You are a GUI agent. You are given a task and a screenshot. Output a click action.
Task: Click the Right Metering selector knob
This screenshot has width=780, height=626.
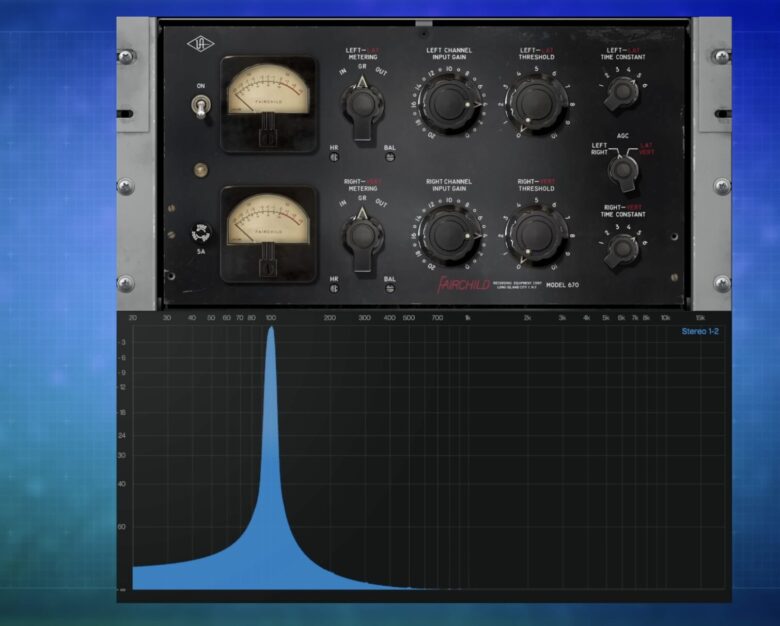(362, 235)
